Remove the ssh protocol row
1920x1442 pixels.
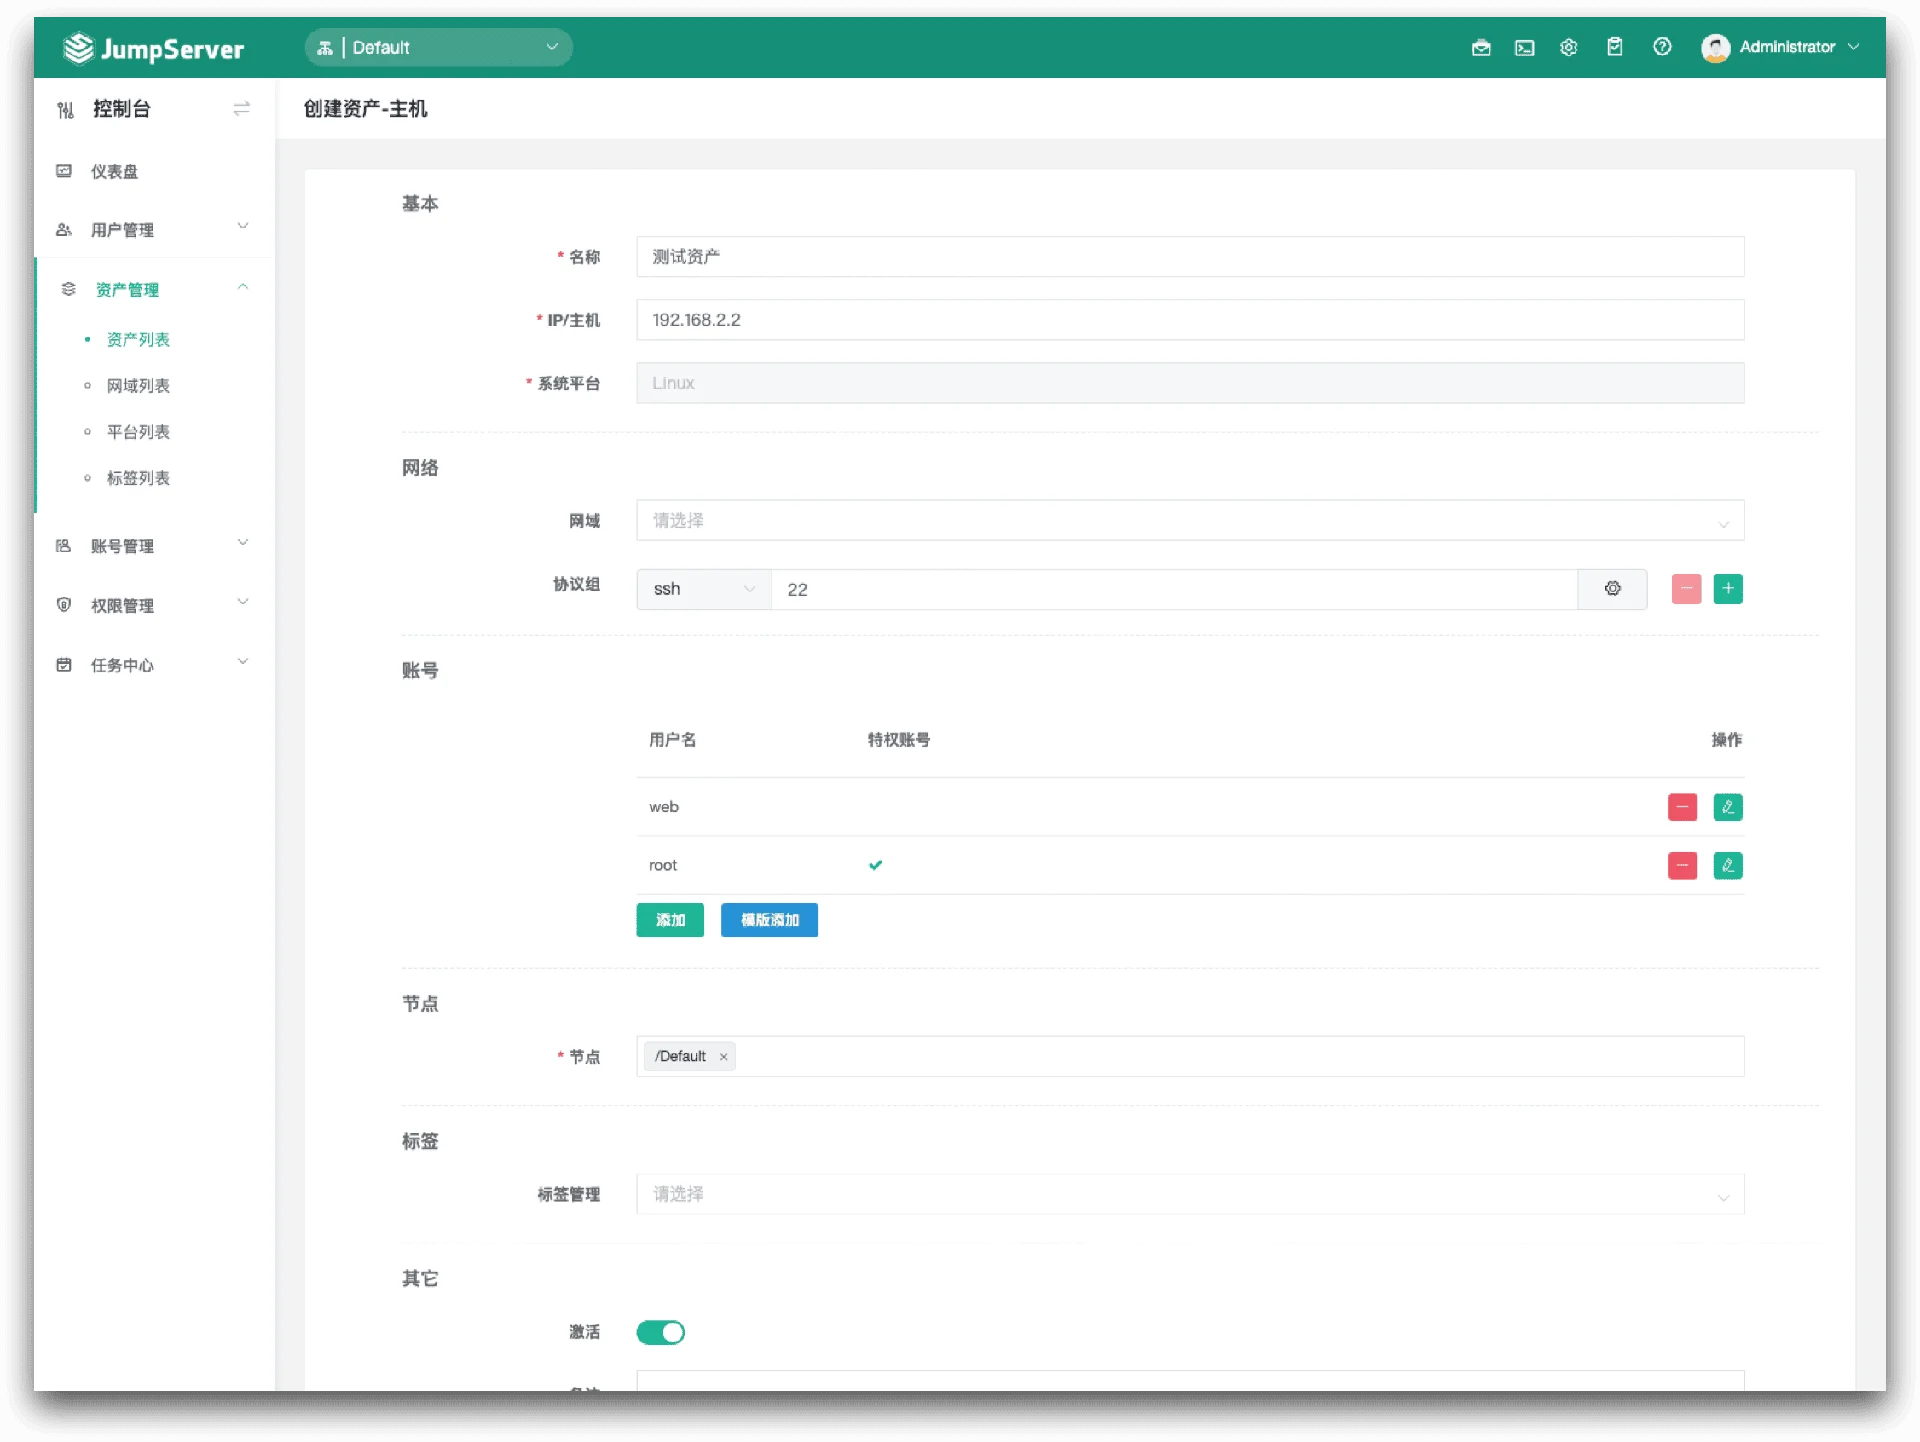1686,589
